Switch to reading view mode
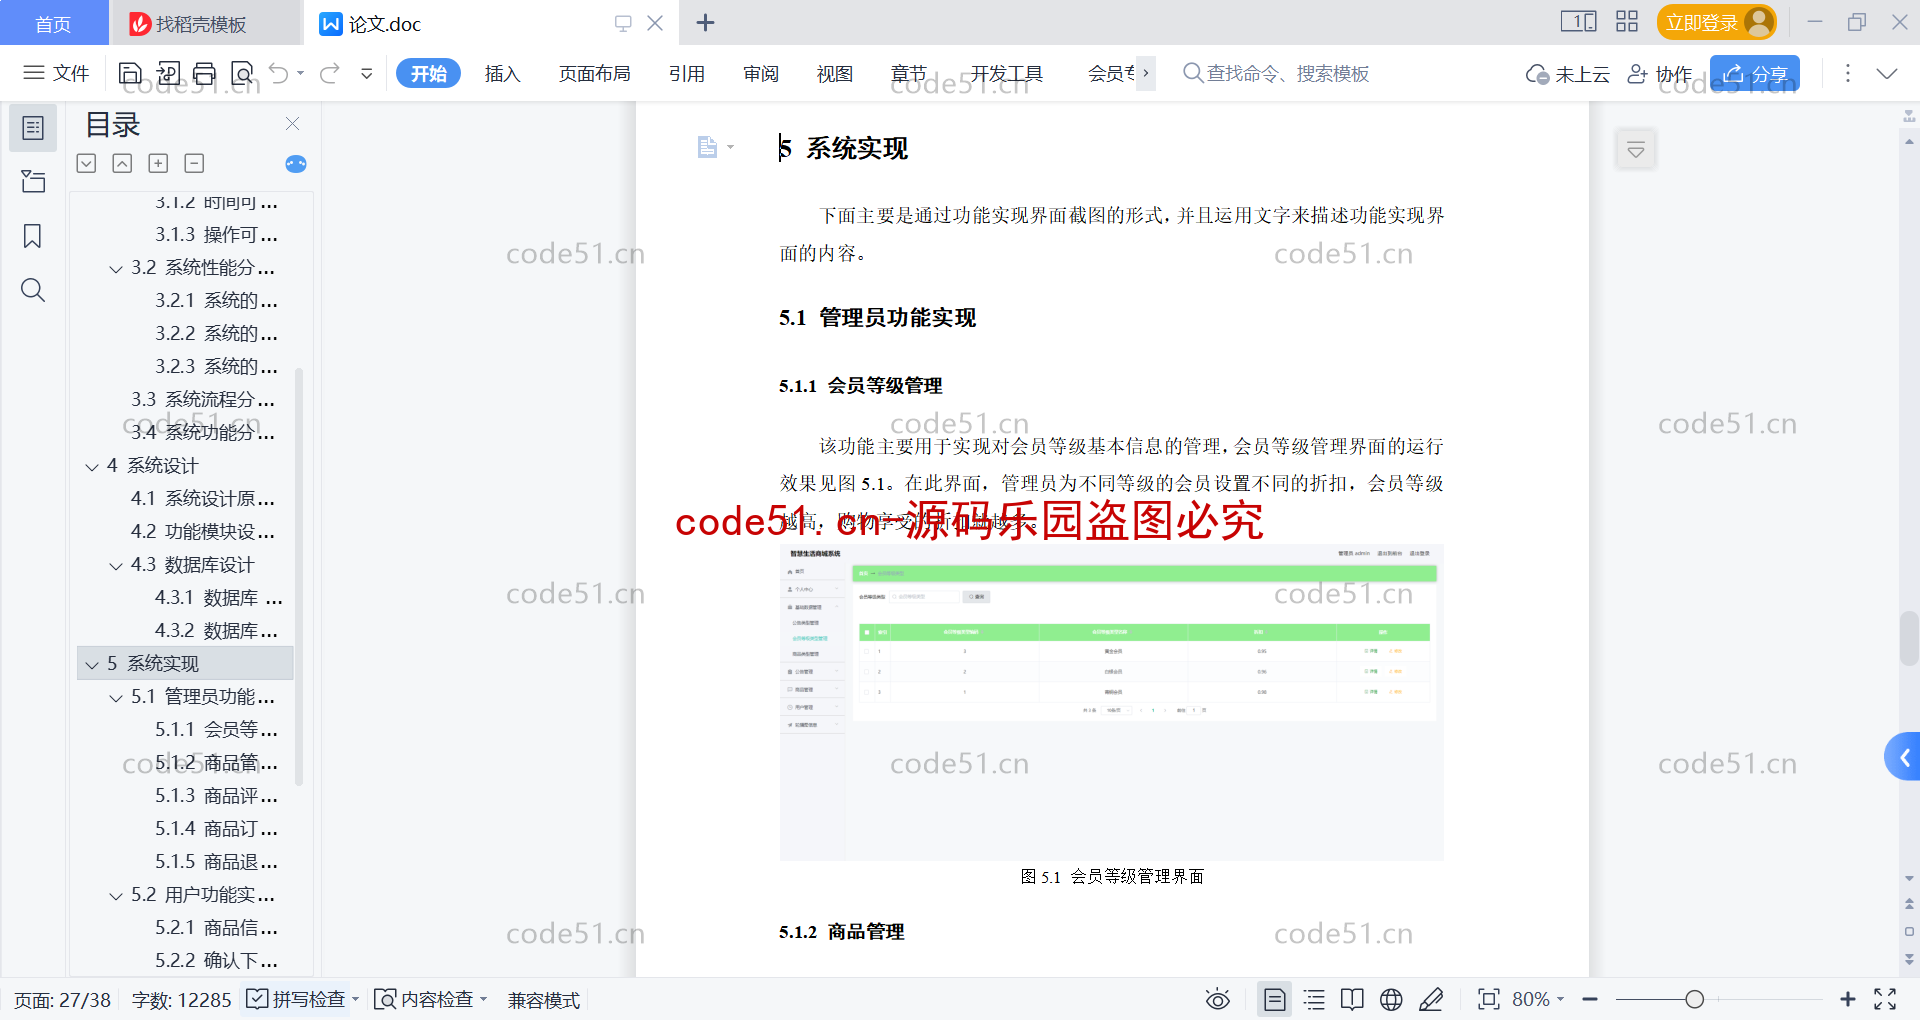Screen dimensions: 1920x1020 (x=1352, y=999)
